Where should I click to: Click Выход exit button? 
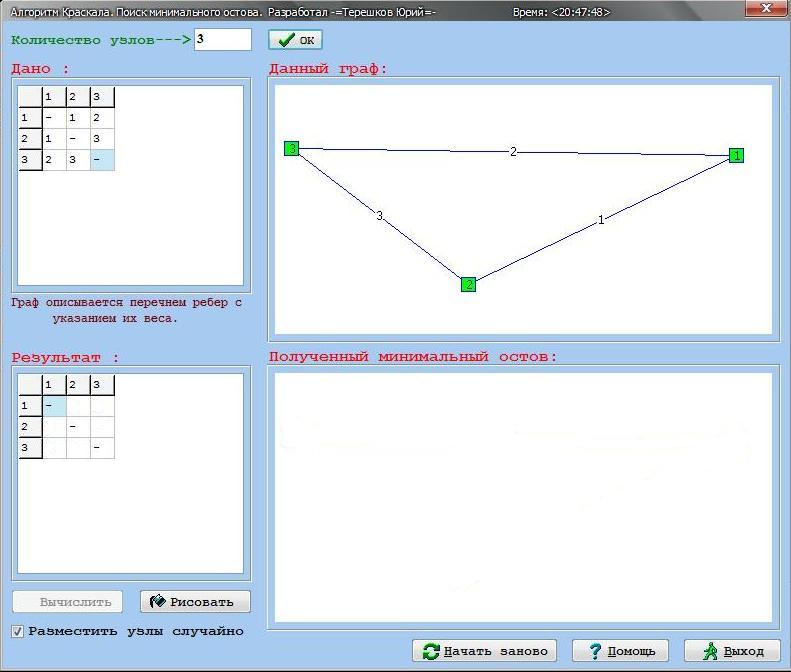point(732,651)
